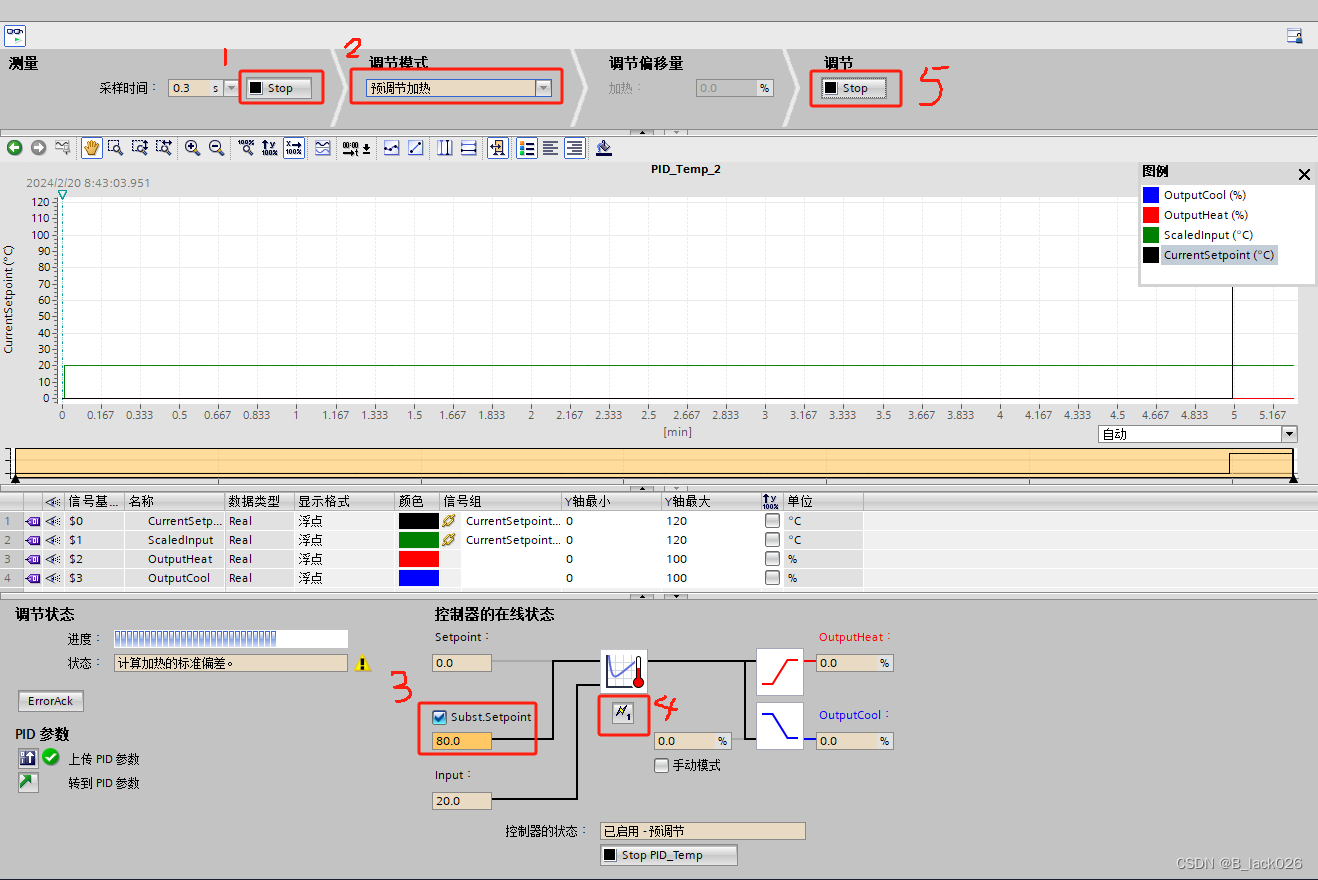Click the 80.0 substitute setpoint field

click(x=461, y=741)
